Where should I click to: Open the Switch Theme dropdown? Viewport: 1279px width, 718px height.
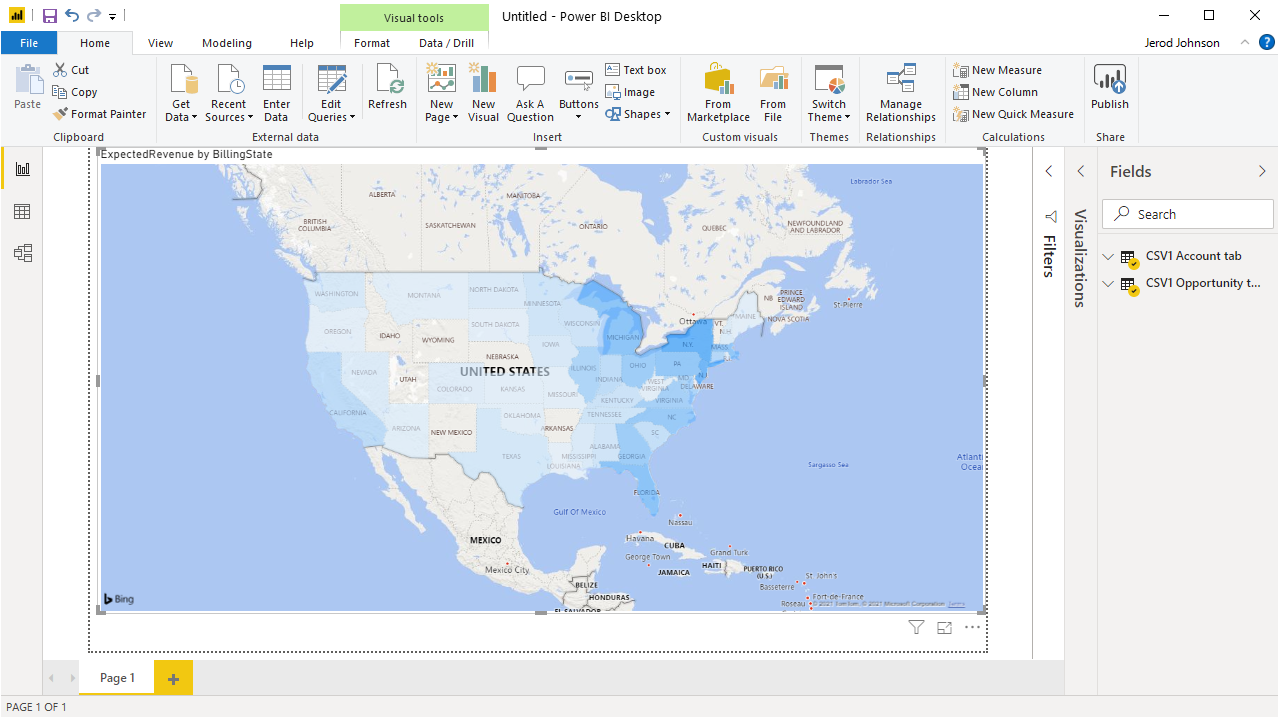click(x=829, y=93)
